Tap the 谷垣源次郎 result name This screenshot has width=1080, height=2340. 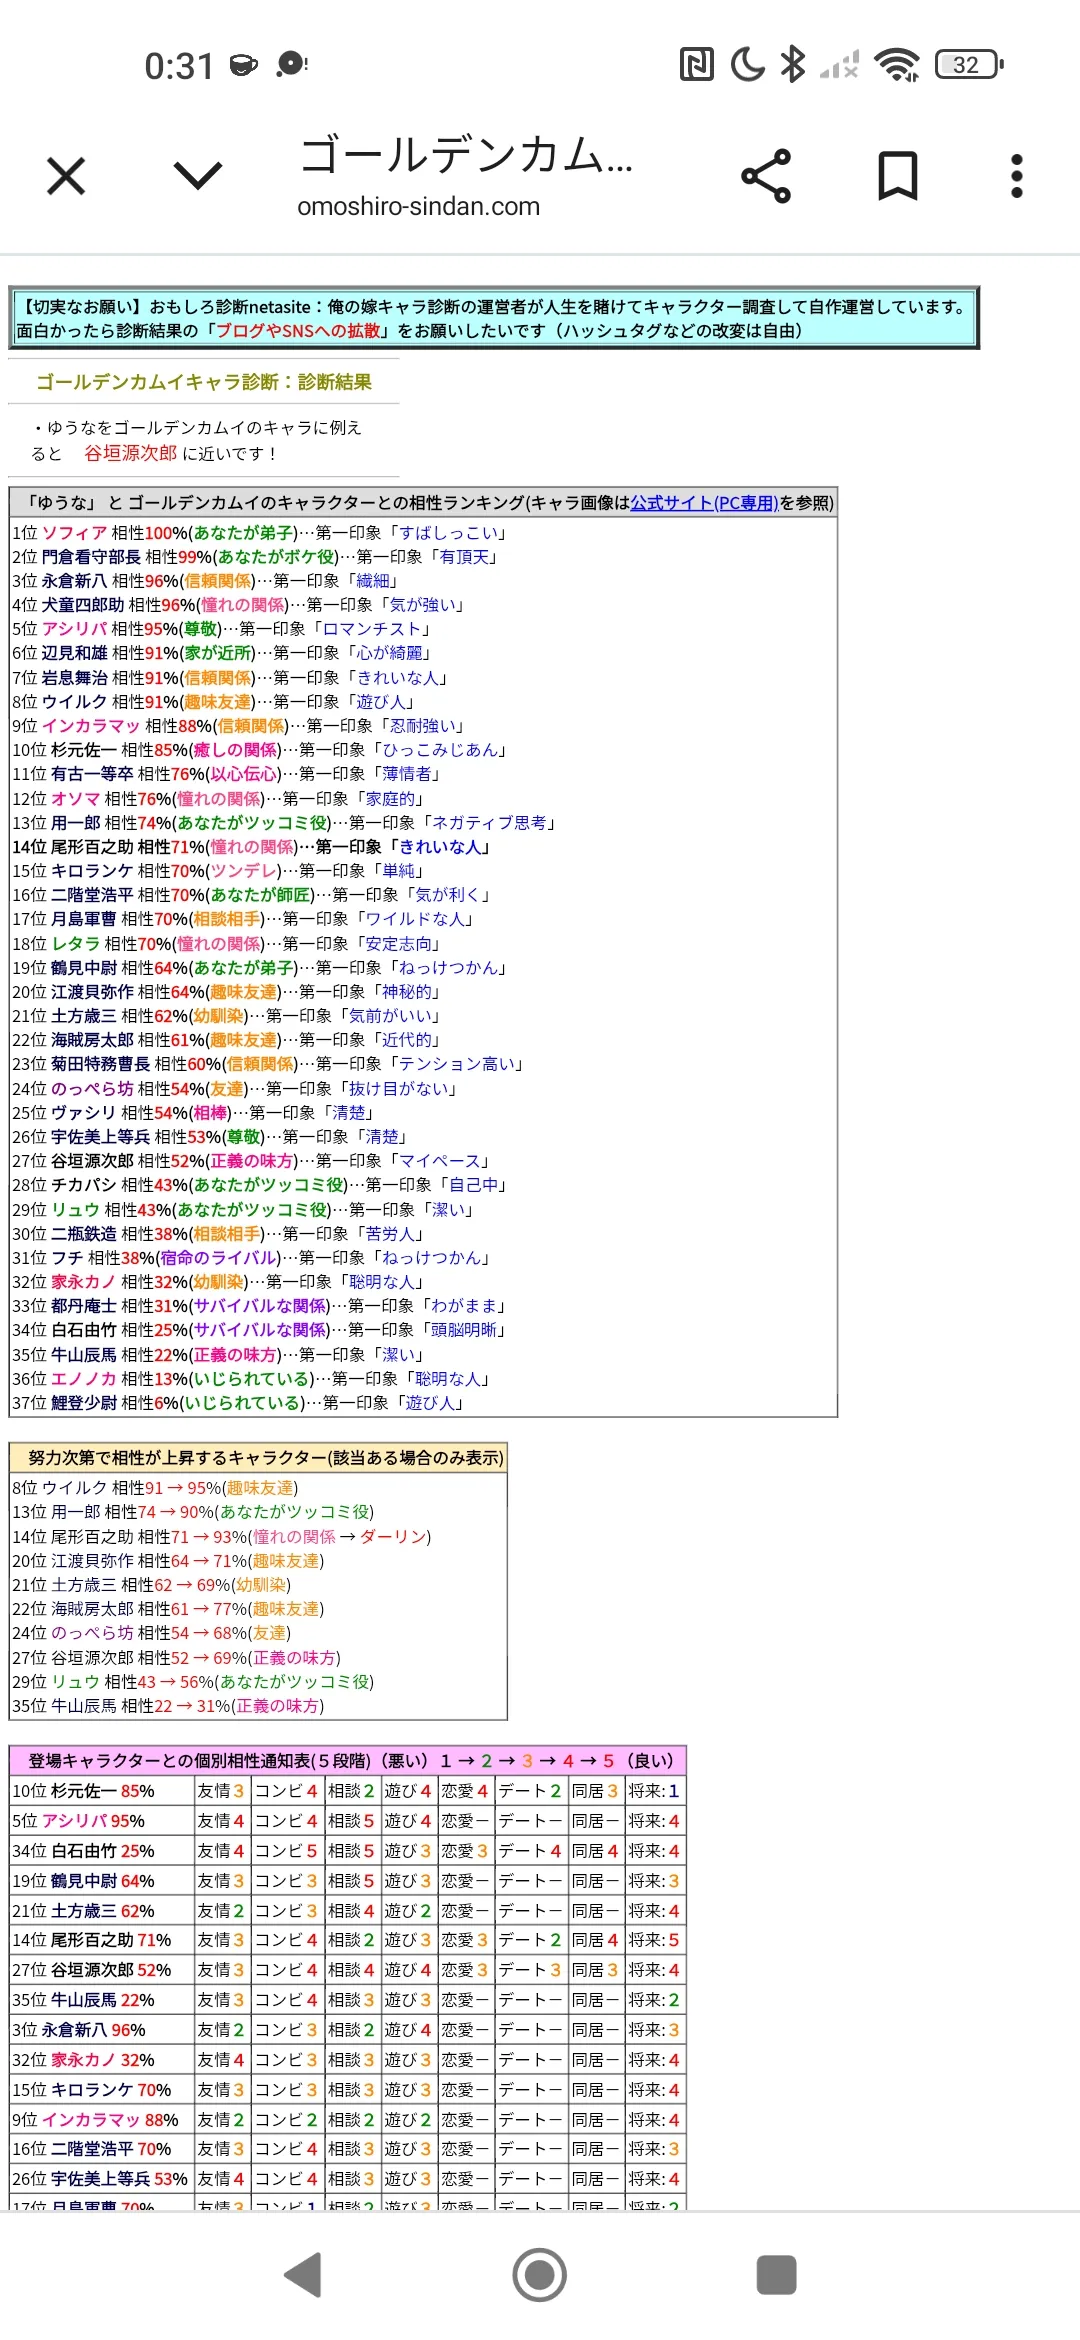click(x=130, y=453)
